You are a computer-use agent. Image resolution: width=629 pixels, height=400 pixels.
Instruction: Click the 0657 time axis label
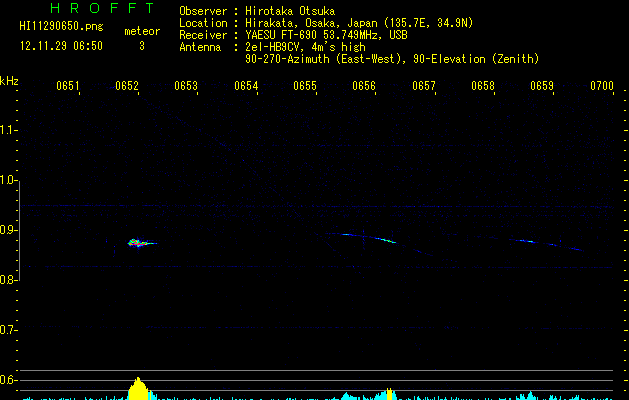click(424, 86)
